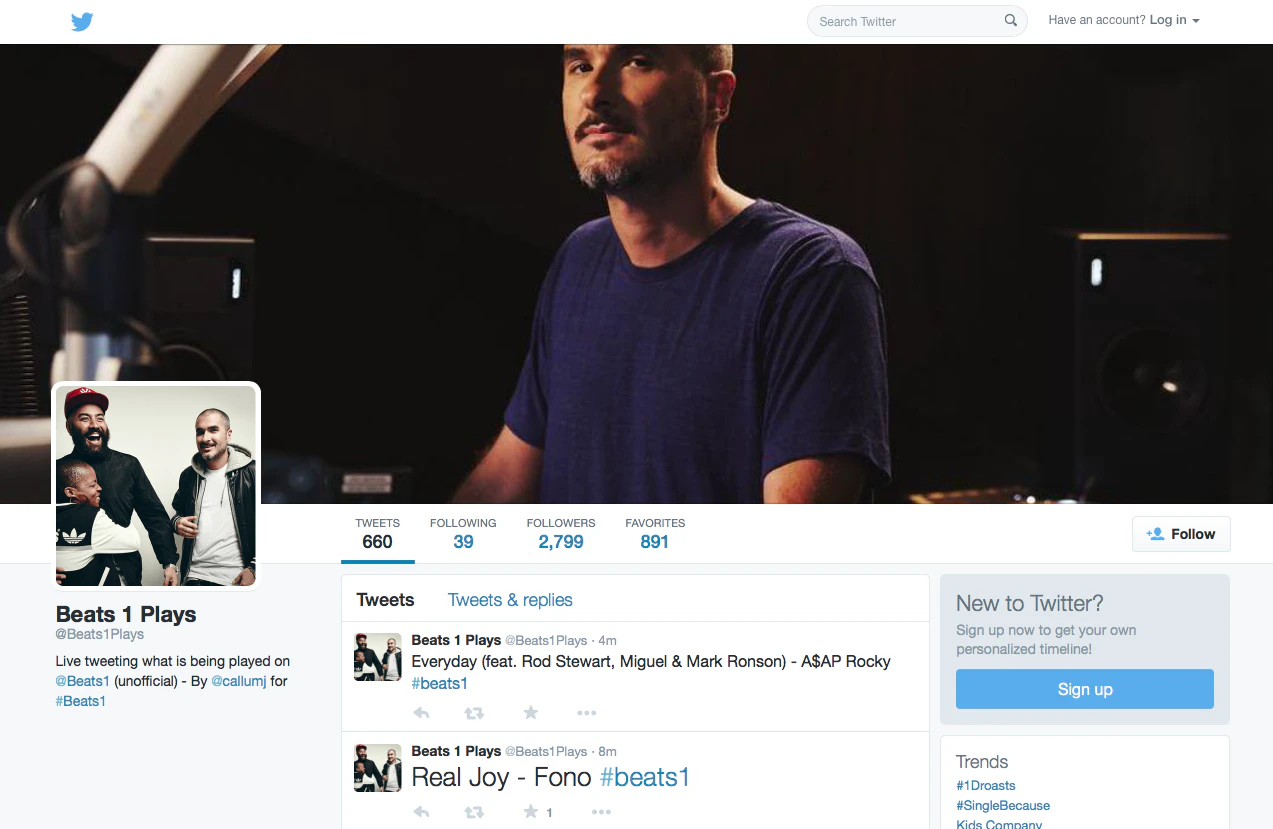Reply to the Real Joy - Fono tweet
The height and width of the screenshot is (829, 1273).
pyautogui.click(x=421, y=812)
